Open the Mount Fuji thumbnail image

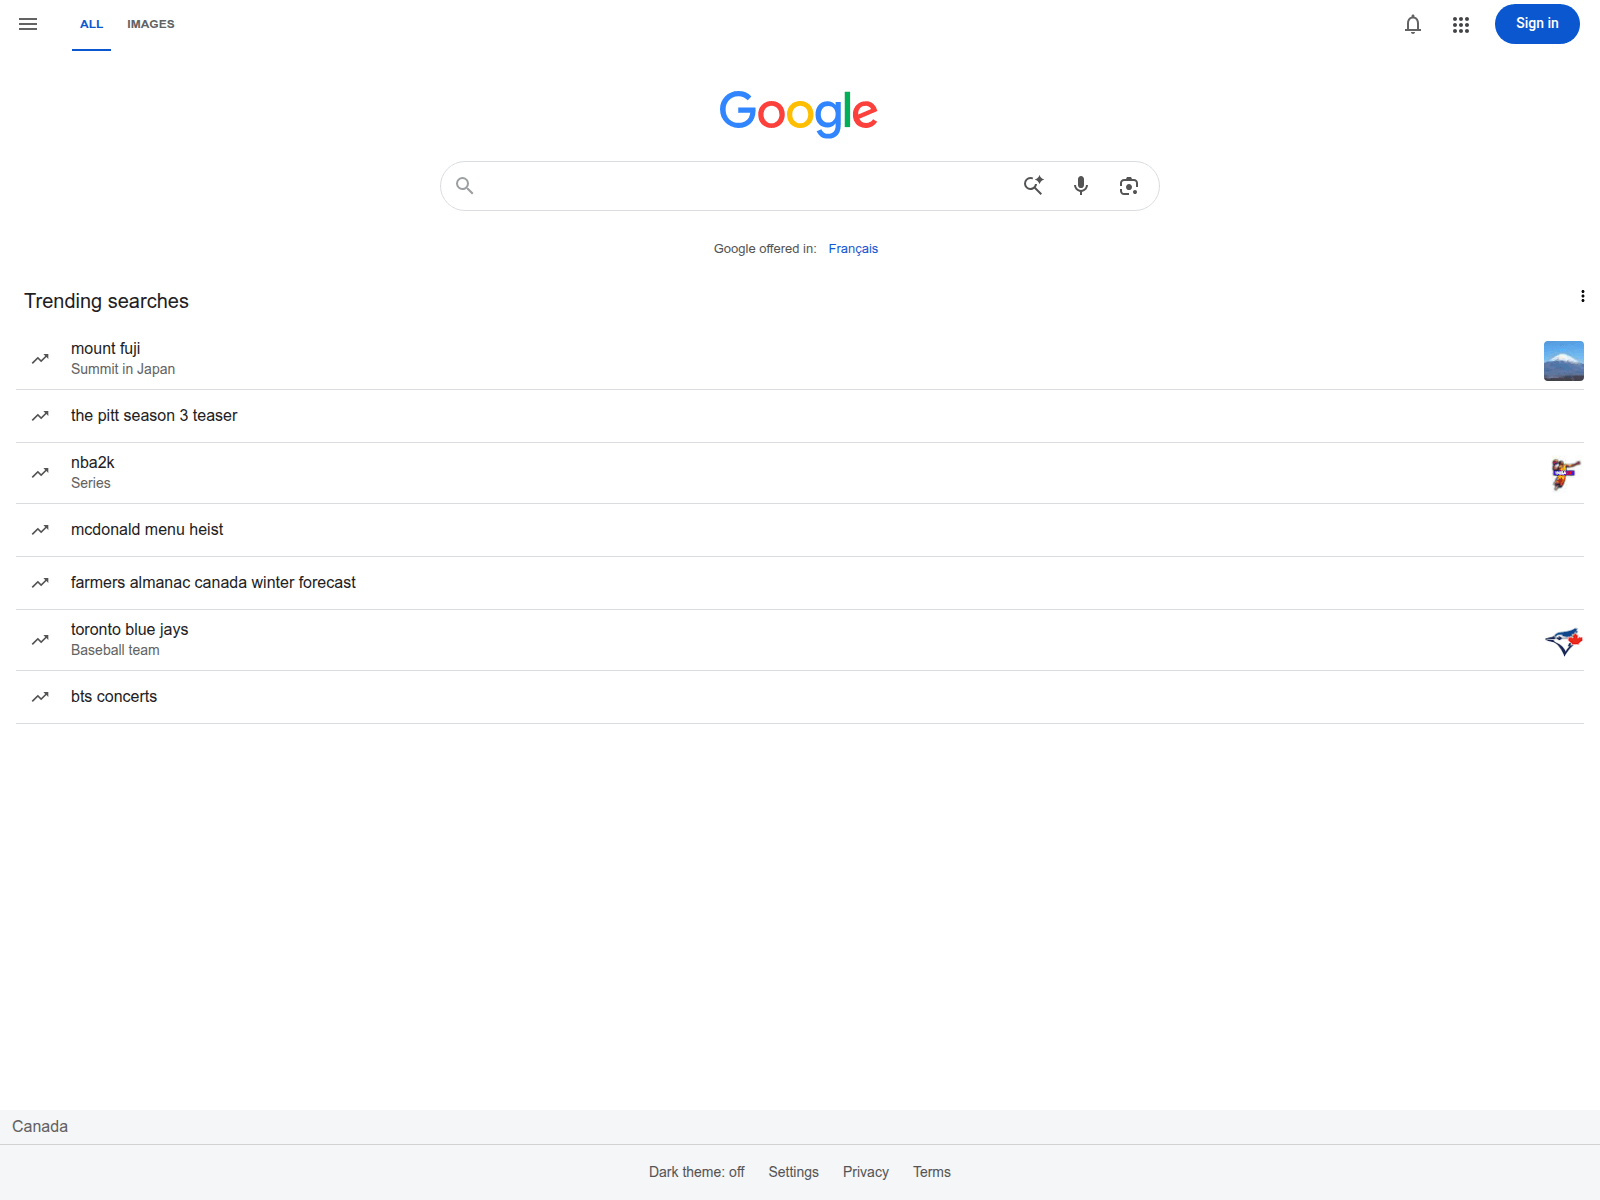[x=1564, y=361]
